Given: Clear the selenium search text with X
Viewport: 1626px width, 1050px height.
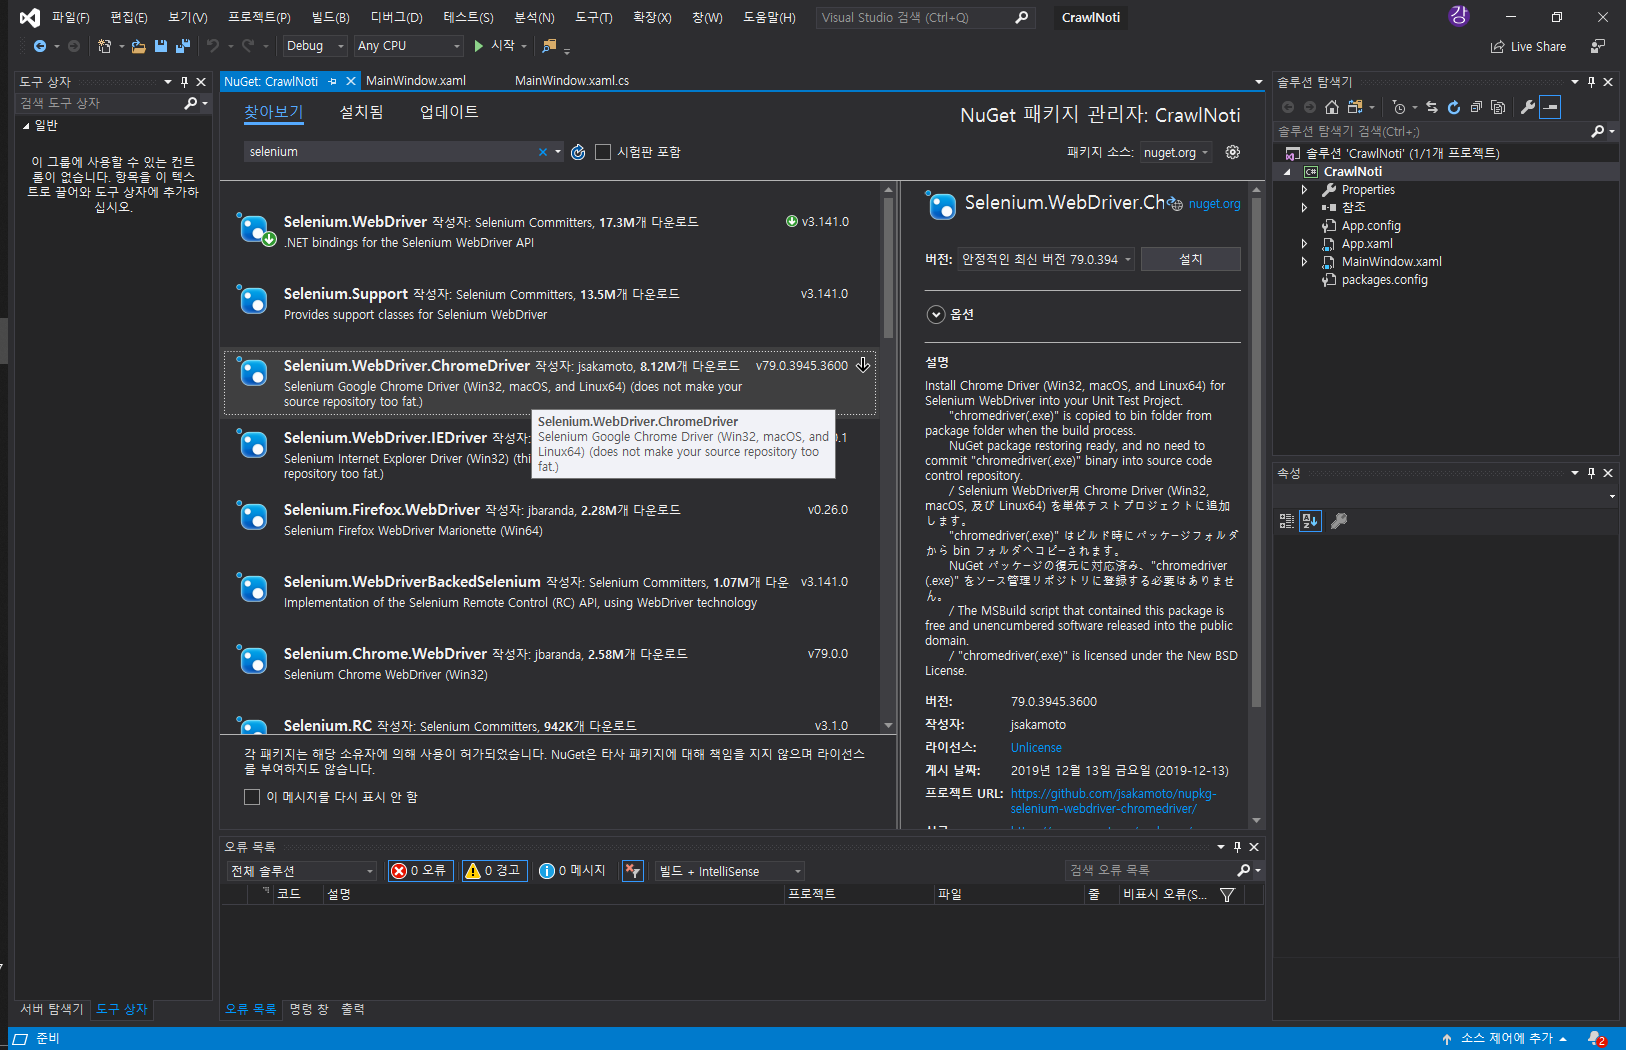Looking at the screenshot, I should click(543, 152).
